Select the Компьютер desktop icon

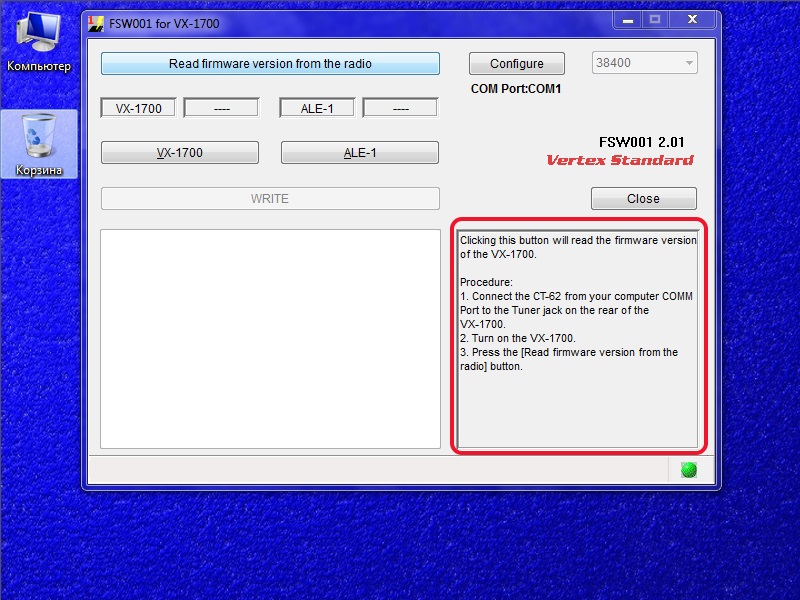click(x=39, y=42)
